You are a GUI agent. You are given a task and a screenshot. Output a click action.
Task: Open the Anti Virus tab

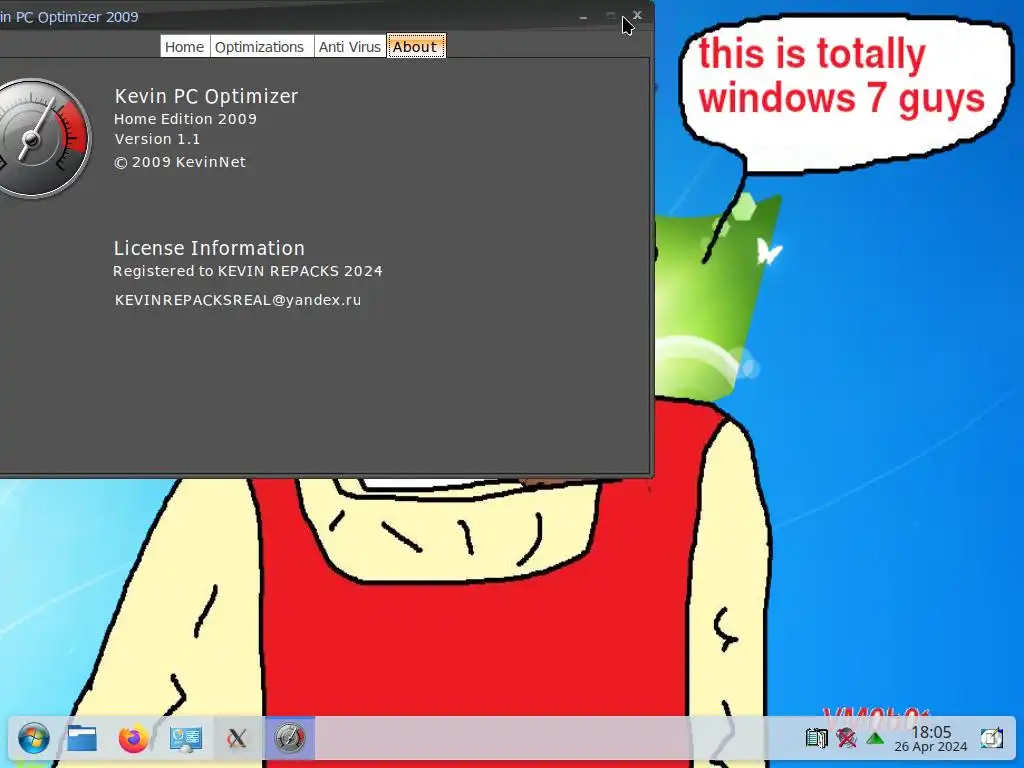(x=350, y=47)
